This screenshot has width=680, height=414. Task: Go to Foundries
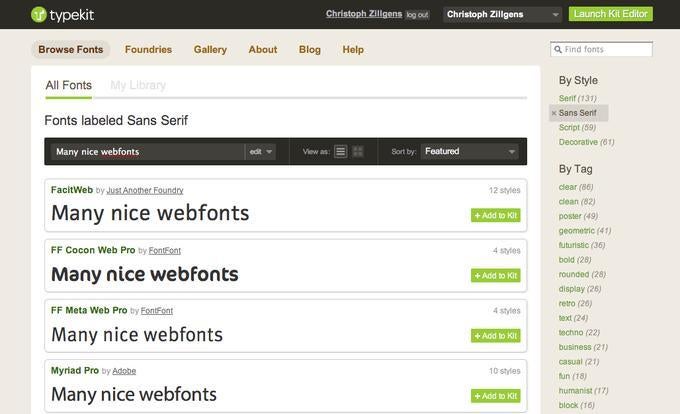pos(148,49)
